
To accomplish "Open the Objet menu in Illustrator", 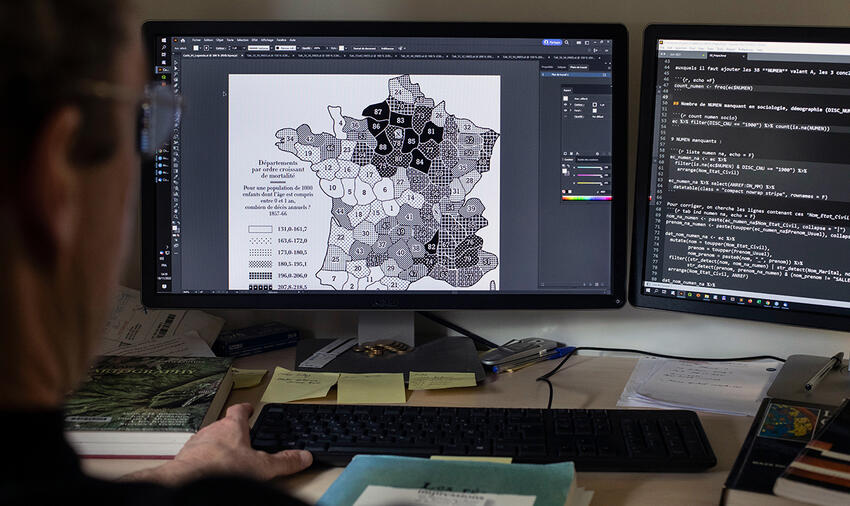I will pyautogui.click(x=220, y=40).
